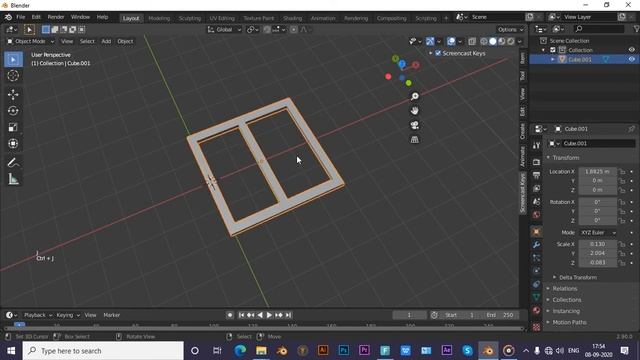Image resolution: width=640 pixels, height=360 pixels.
Task: Select the Cursor tool
Action: tap(13, 76)
